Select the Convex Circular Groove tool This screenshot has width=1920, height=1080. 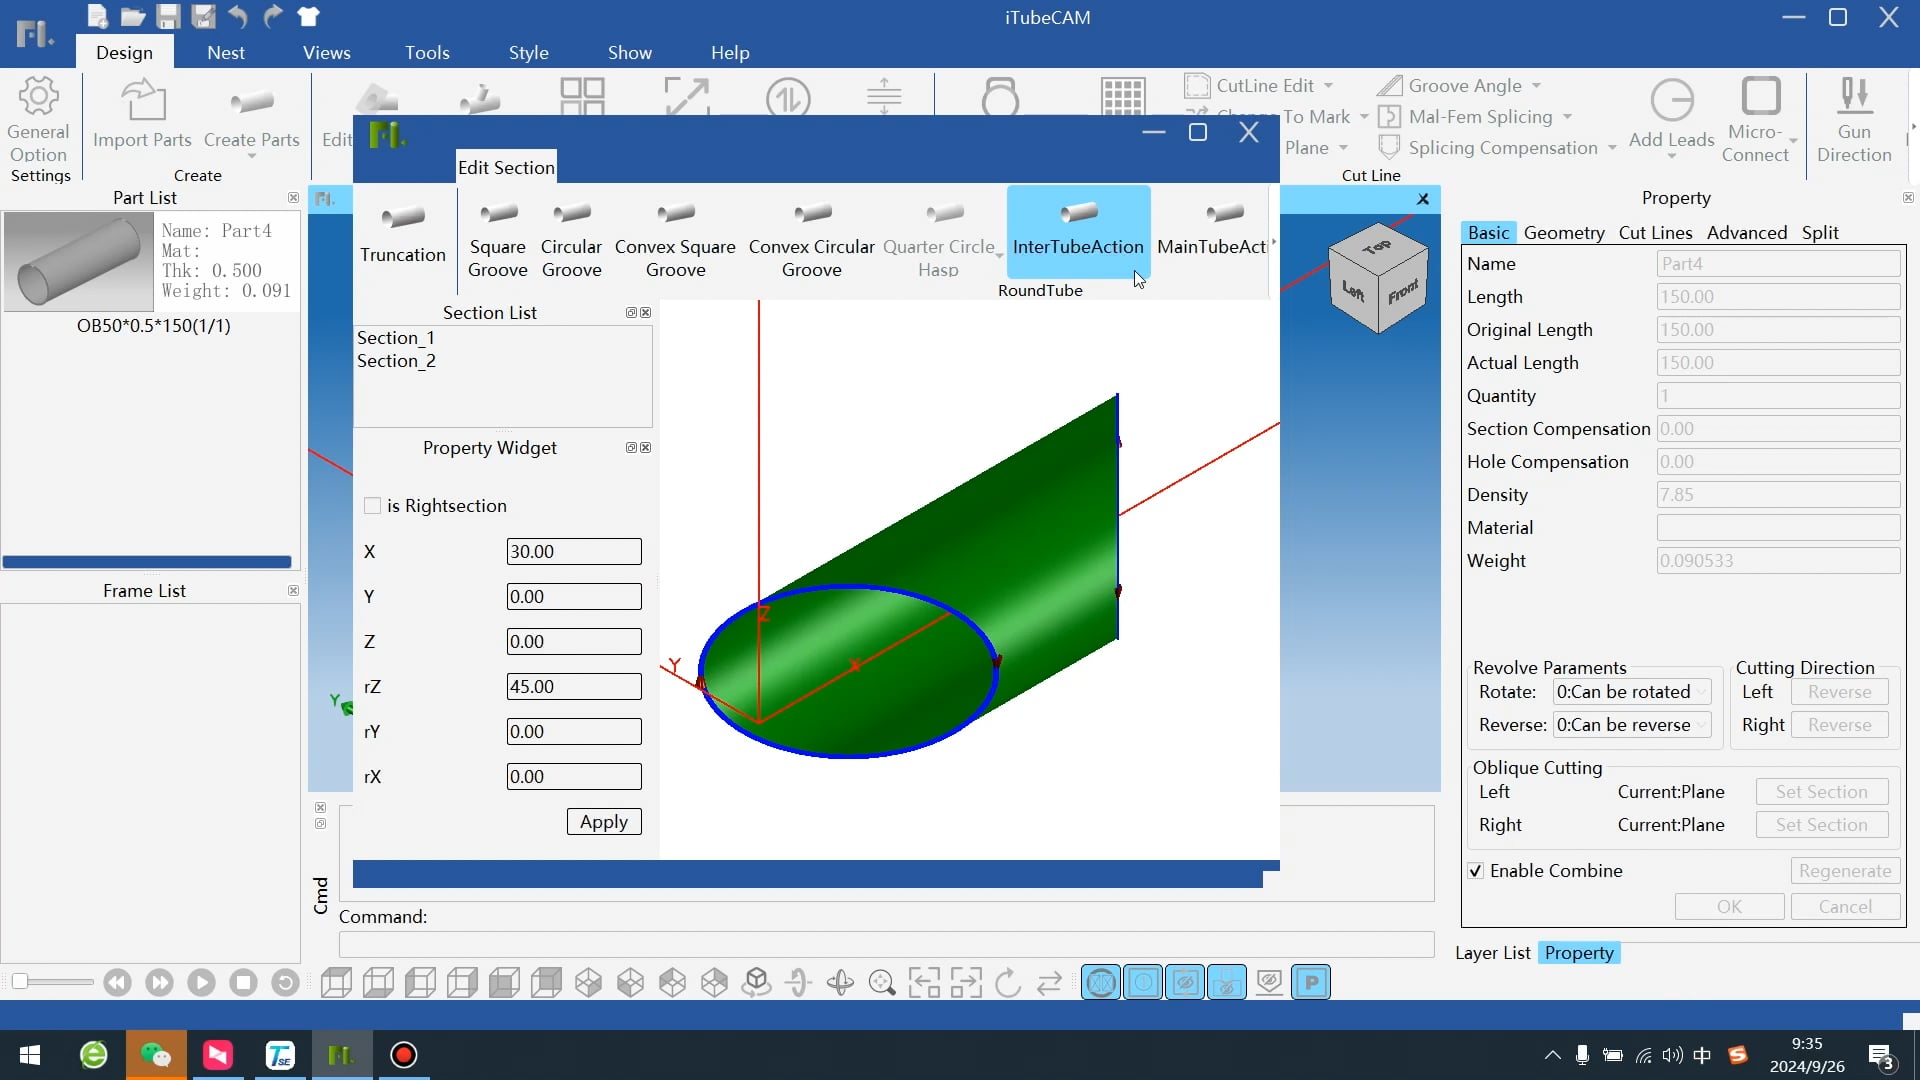pos(812,239)
